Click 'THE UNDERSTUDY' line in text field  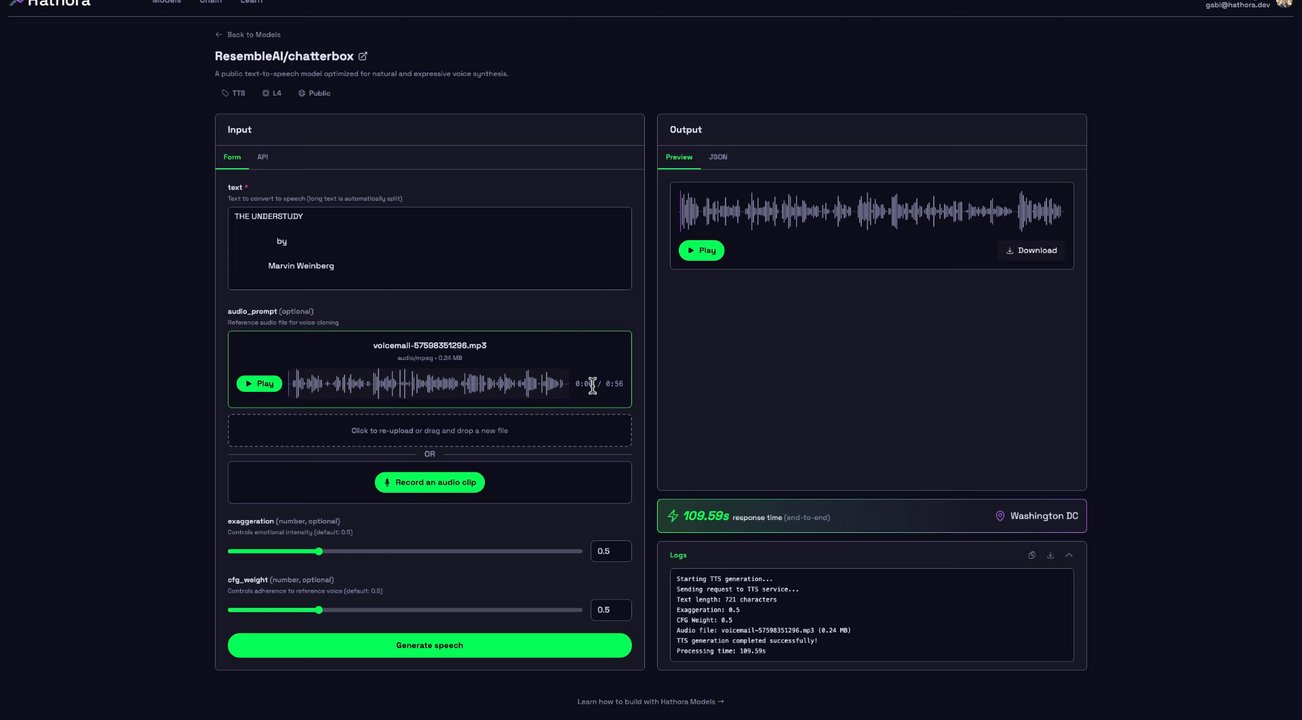click(269, 216)
